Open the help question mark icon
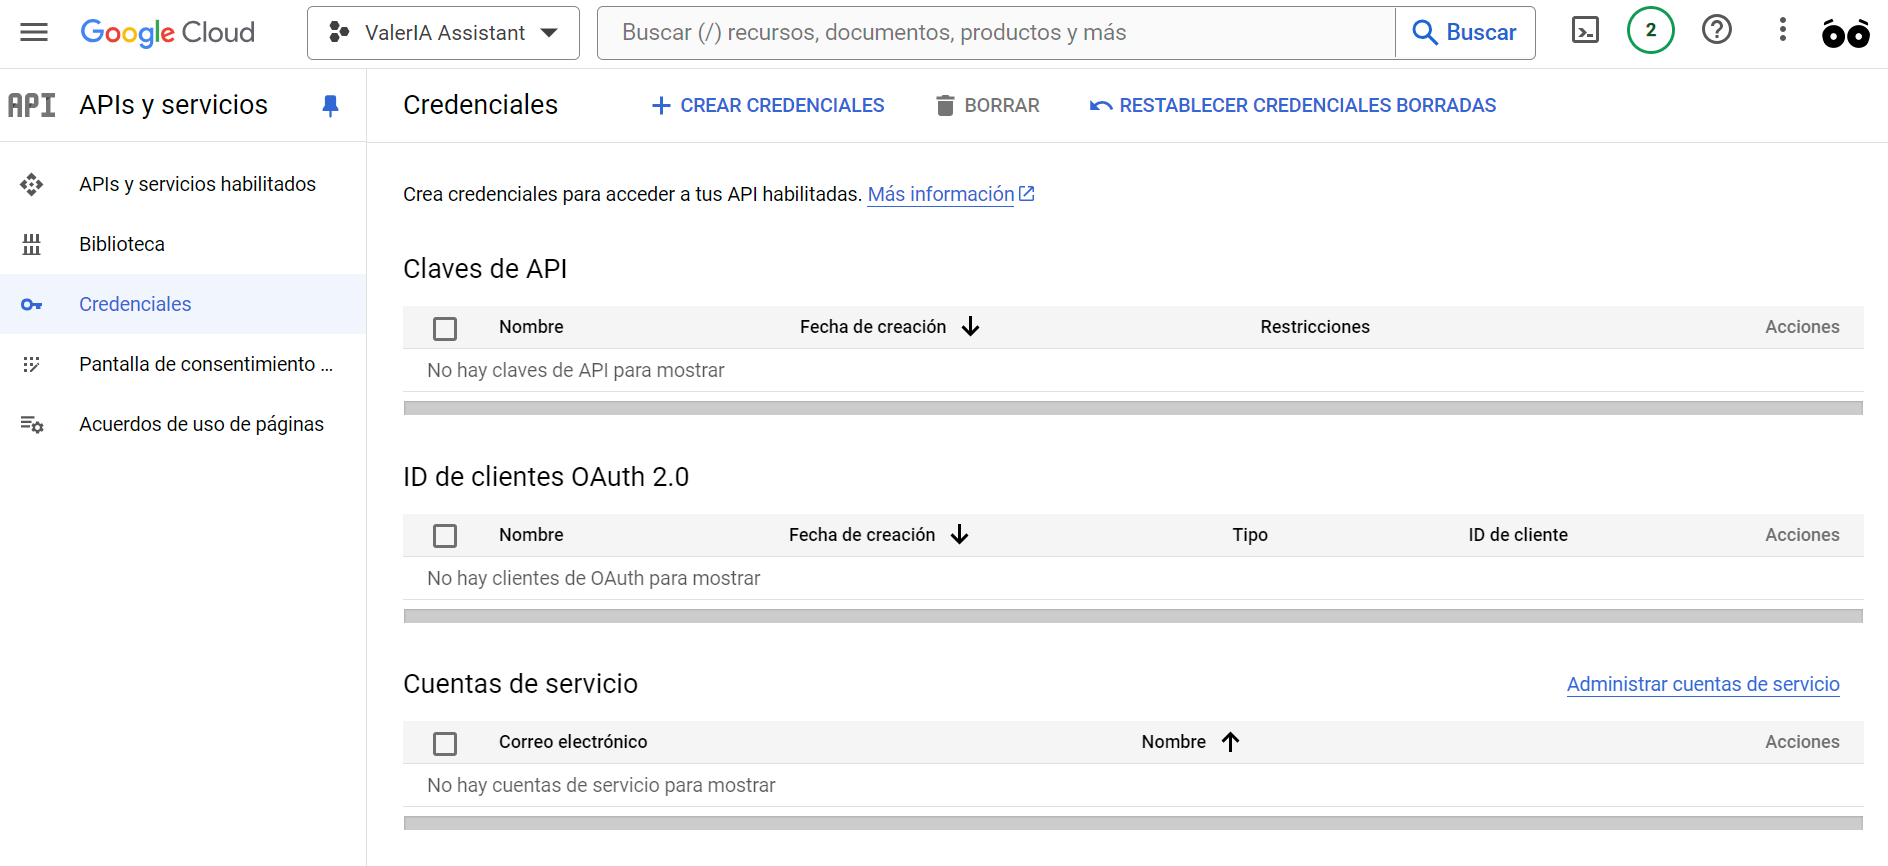 tap(1717, 30)
